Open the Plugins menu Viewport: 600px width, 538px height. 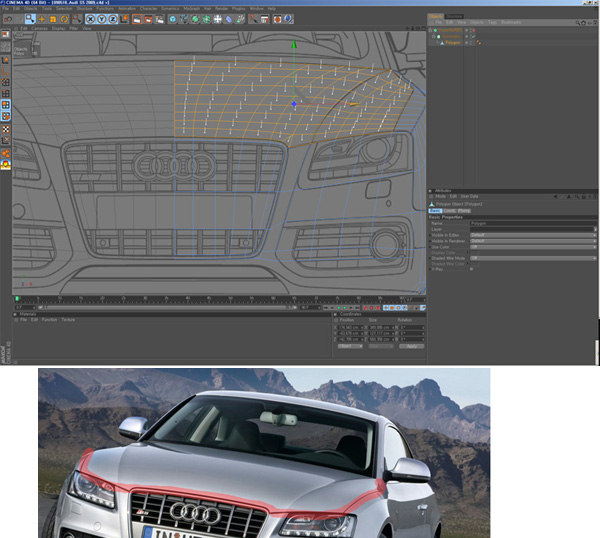[x=238, y=8]
